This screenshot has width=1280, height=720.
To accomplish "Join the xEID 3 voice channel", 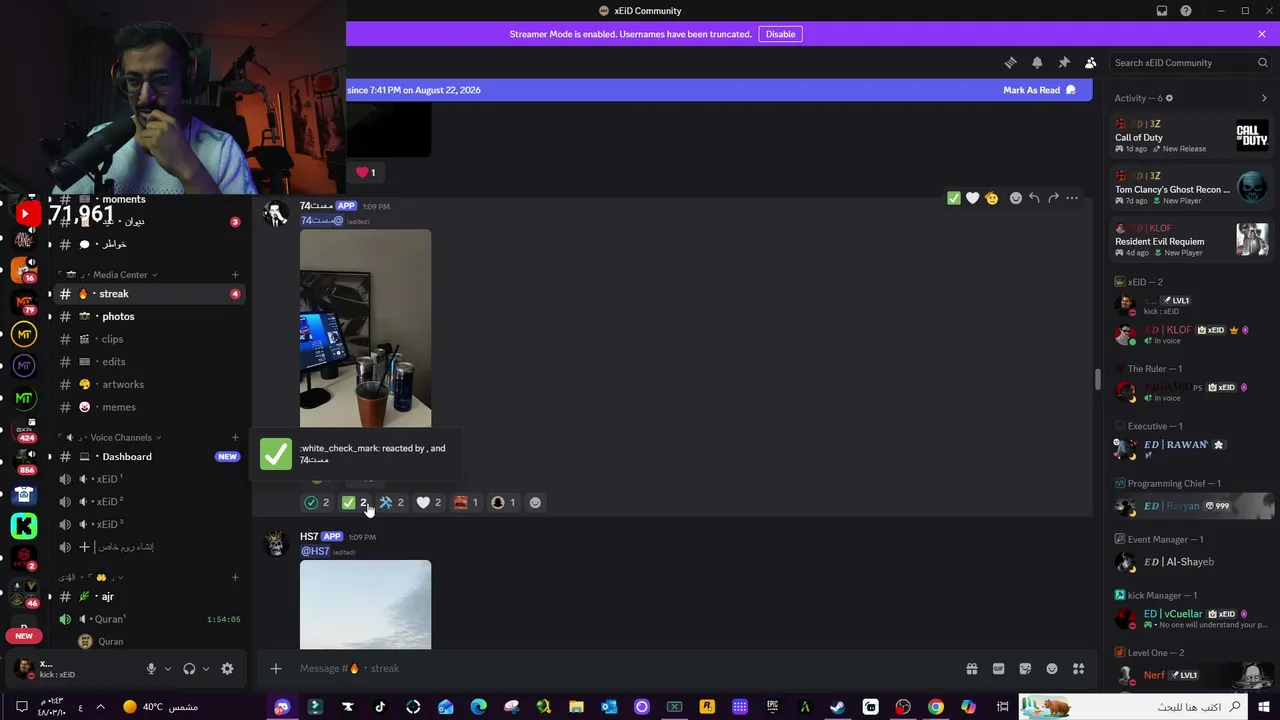I will [x=150, y=524].
